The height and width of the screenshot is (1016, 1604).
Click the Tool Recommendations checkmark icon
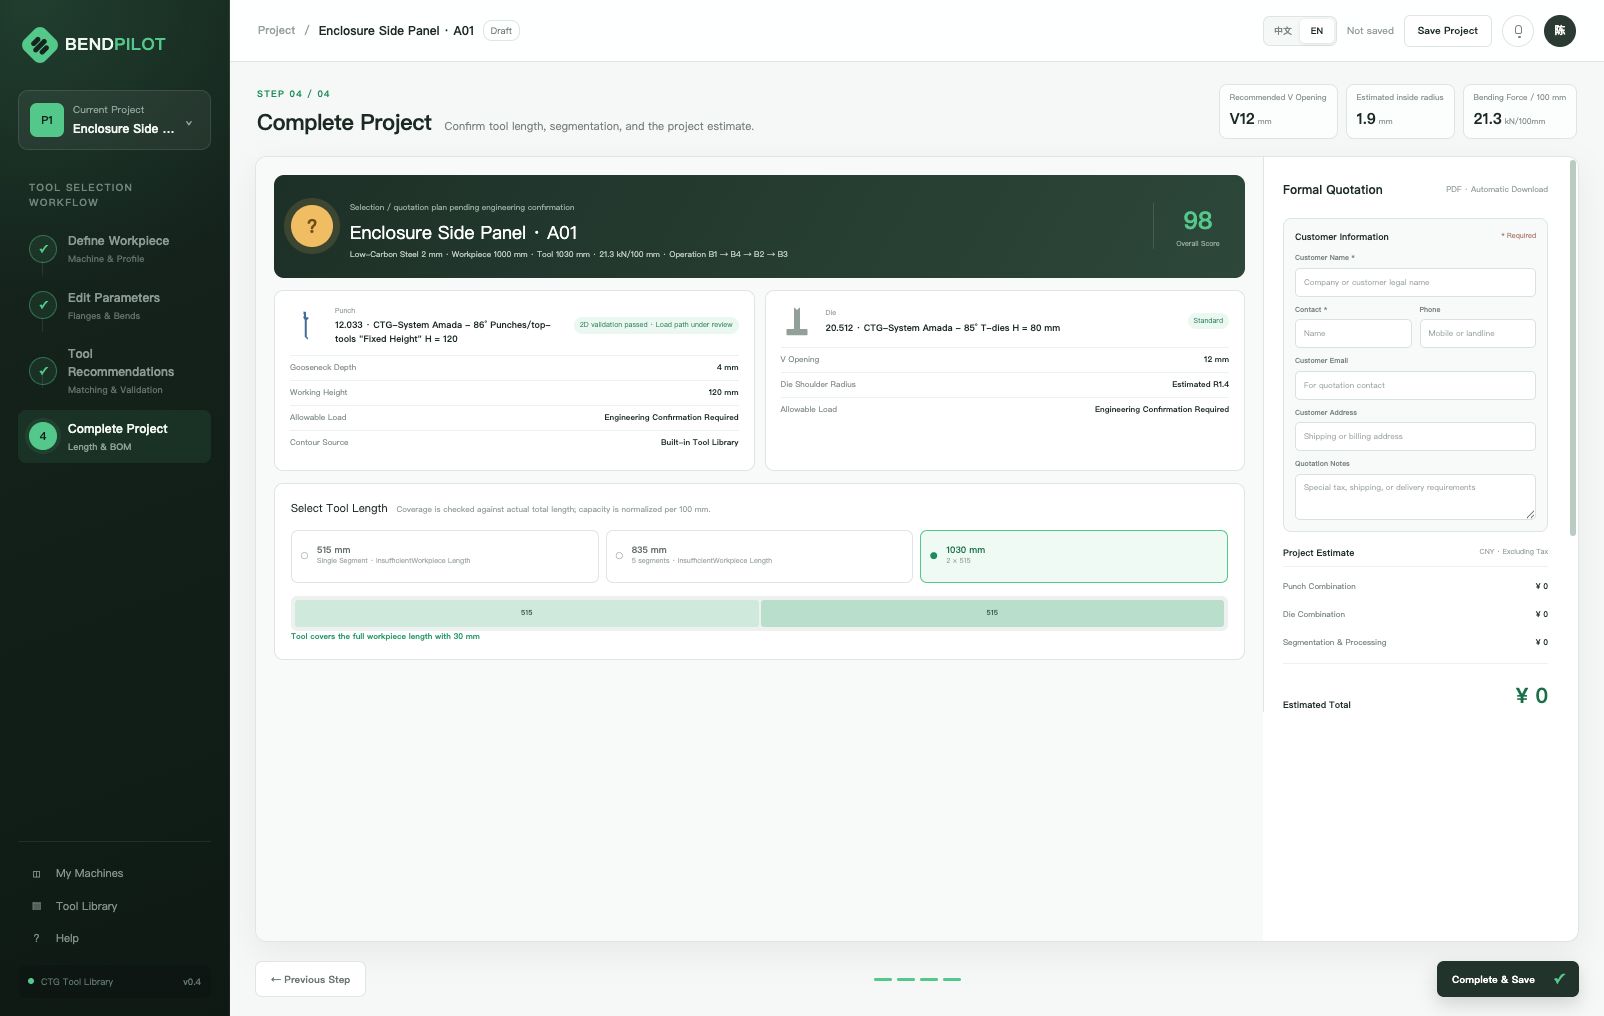[x=43, y=371]
